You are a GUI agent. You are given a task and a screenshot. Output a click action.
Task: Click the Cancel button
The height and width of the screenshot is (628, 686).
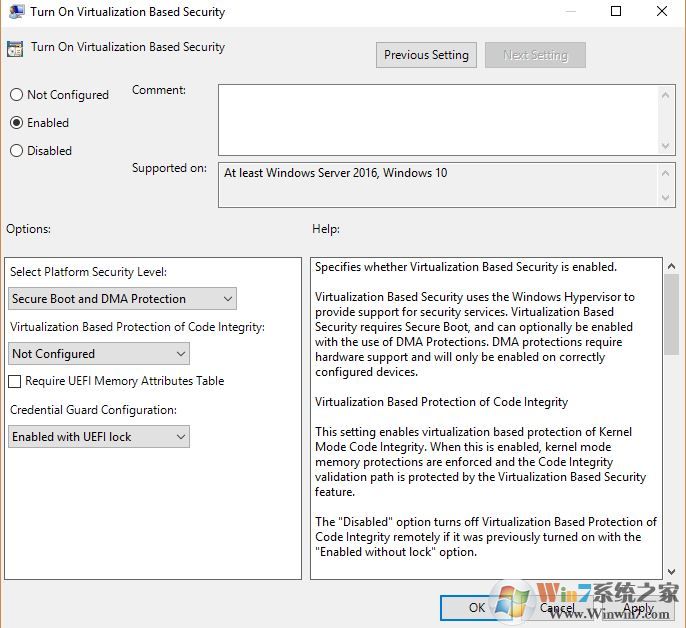pyautogui.click(x=557, y=607)
